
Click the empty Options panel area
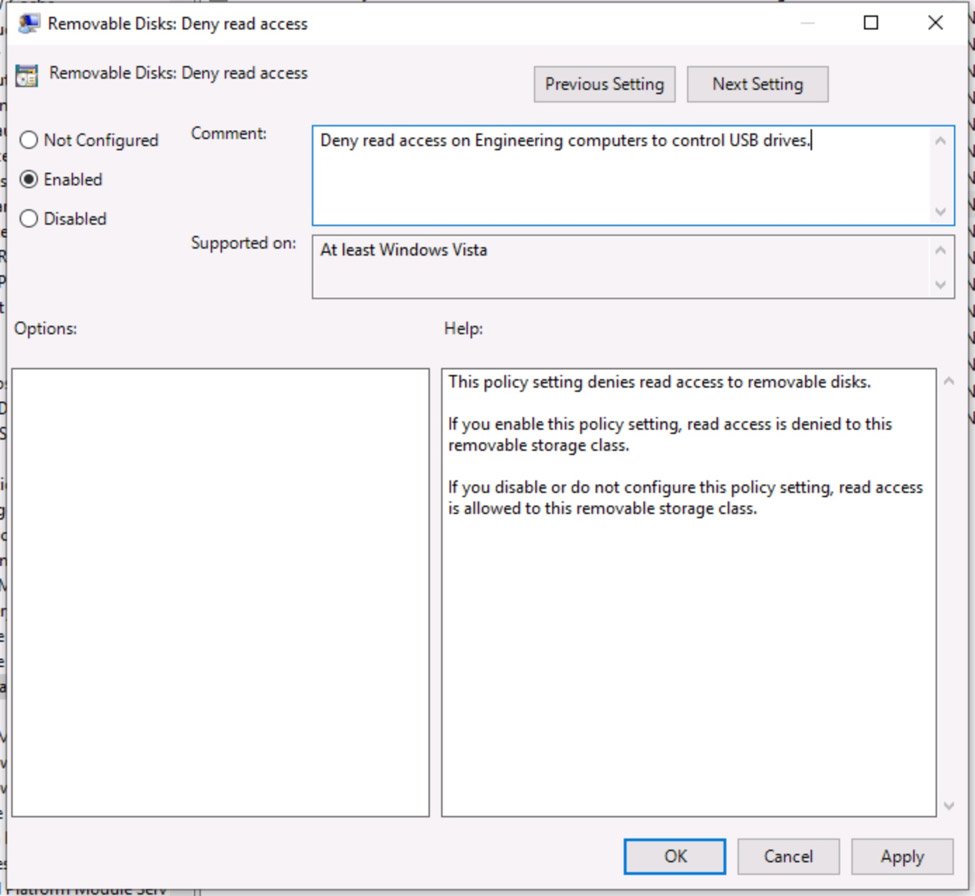coord(220,590)
